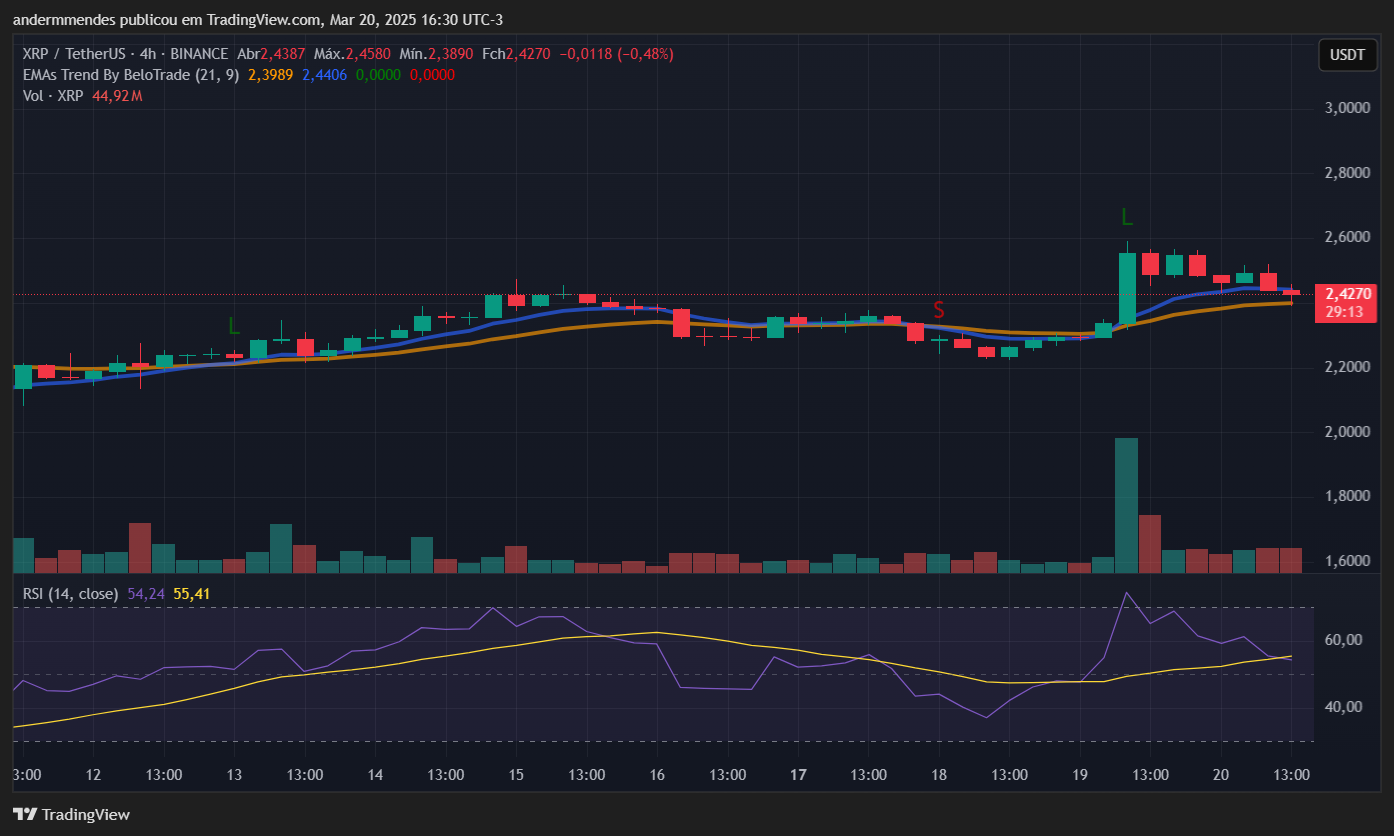Click the red S signal marker near 18
Screen dimensions: 1394x836
939,309
